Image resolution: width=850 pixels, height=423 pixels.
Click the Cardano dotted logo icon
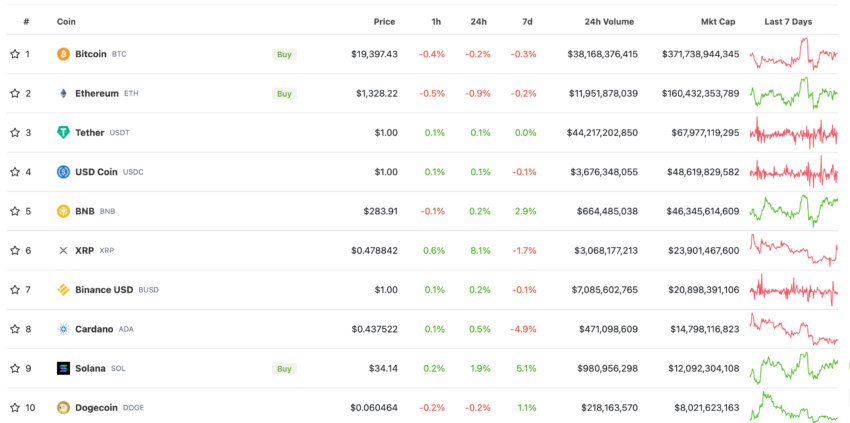pos(63,329)
